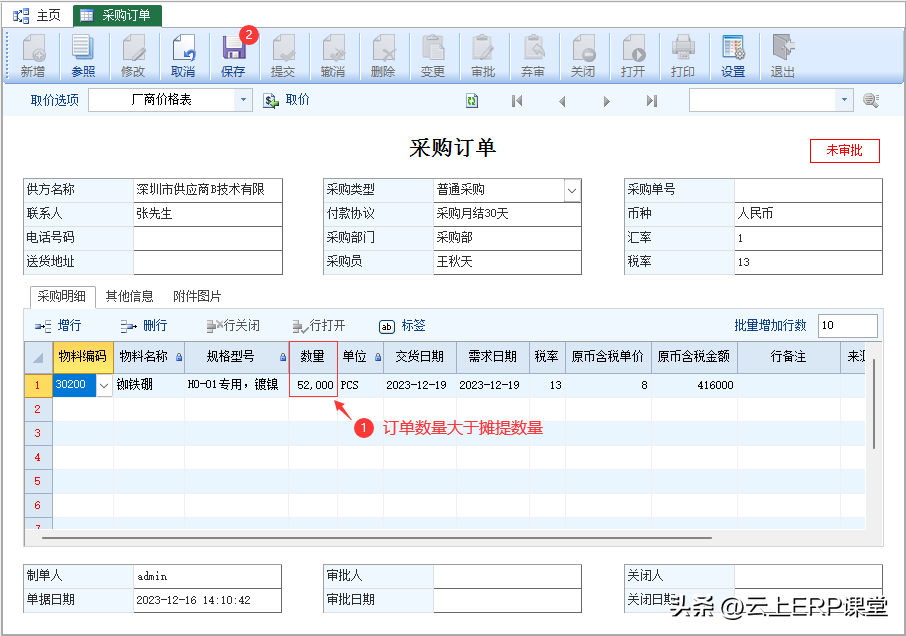This screenshot has height=636, width=906.
Task: Click the 采购单号 input field
Action: click(x=808, y=190)
